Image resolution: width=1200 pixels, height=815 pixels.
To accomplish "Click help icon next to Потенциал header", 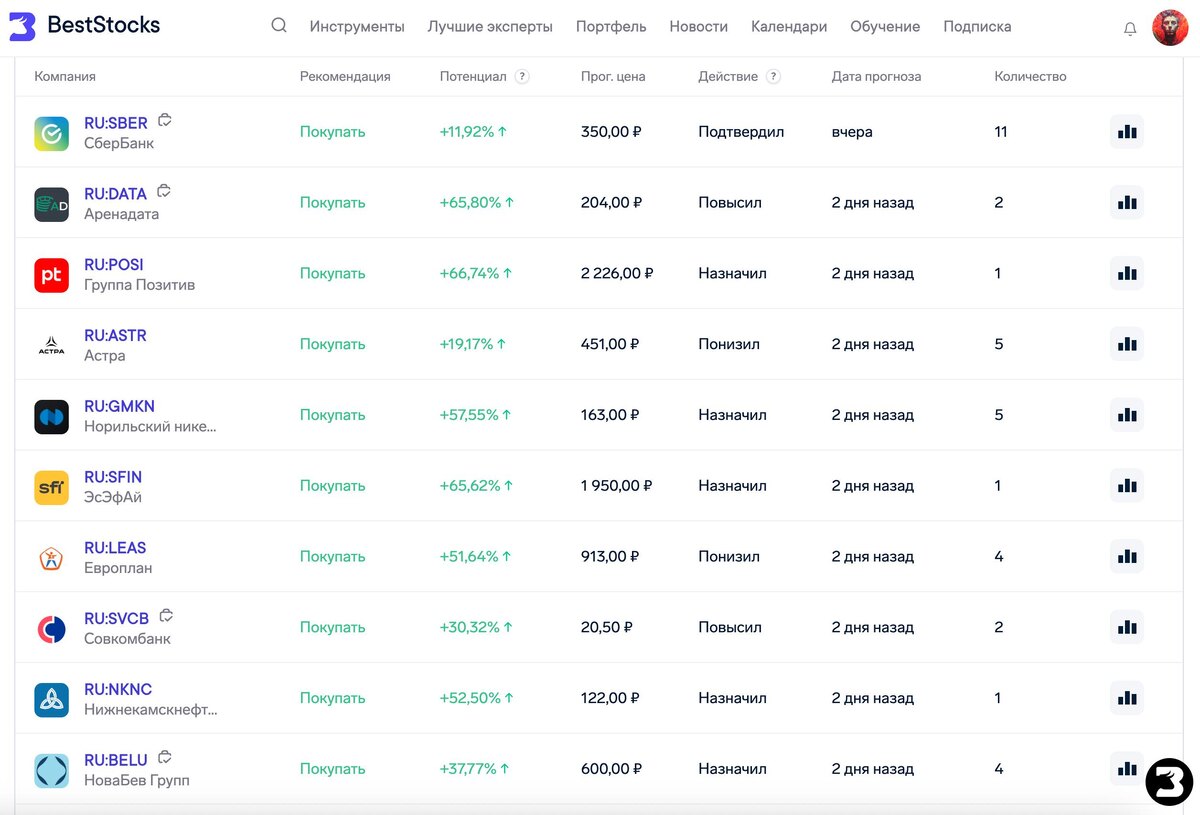I will pyautogui.click(x=522, y=76).
